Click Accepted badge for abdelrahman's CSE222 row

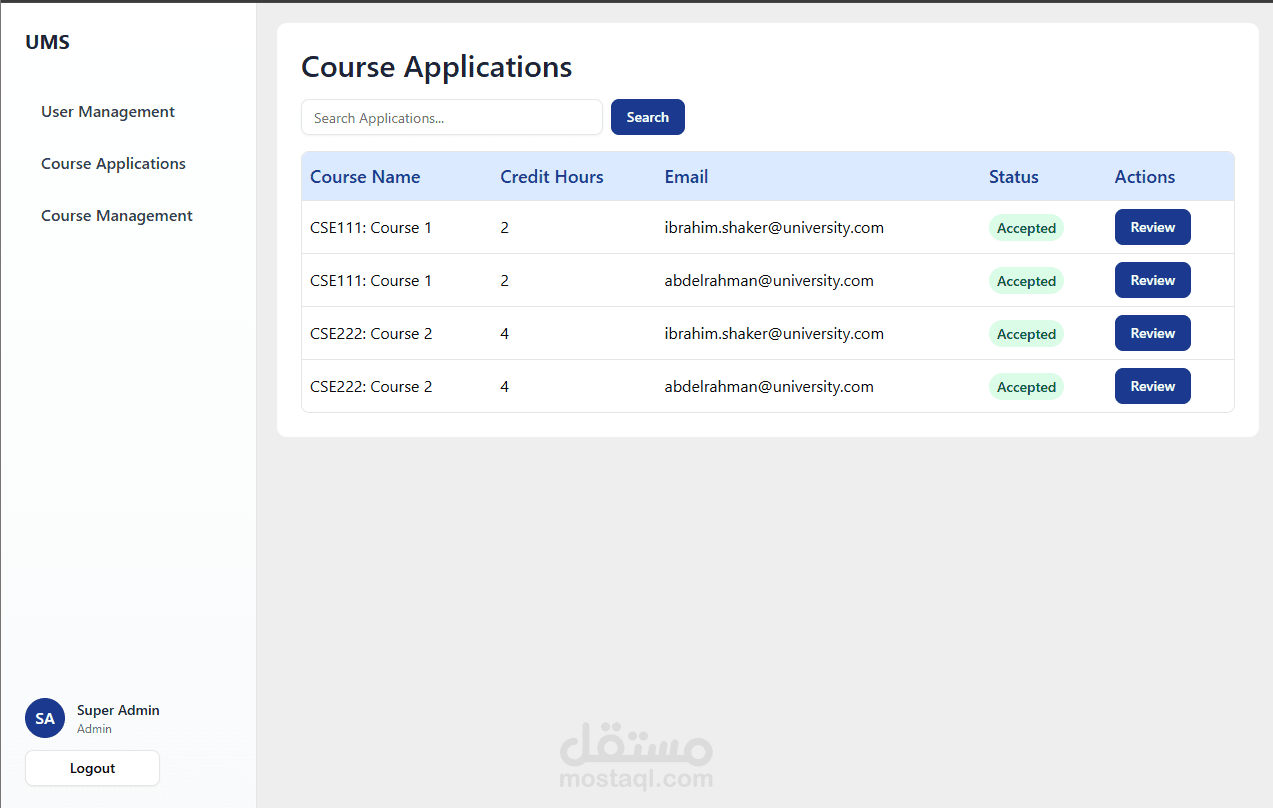point(1026,387)
